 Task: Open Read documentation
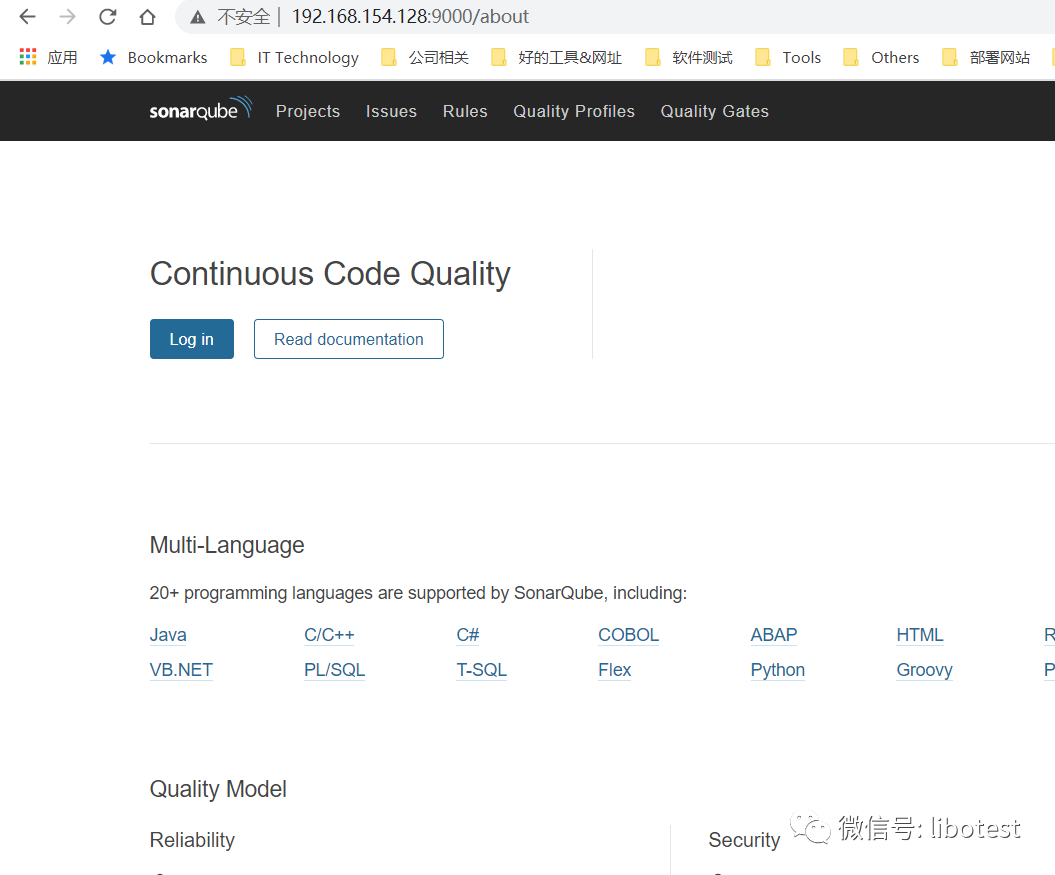coord(349,339)
